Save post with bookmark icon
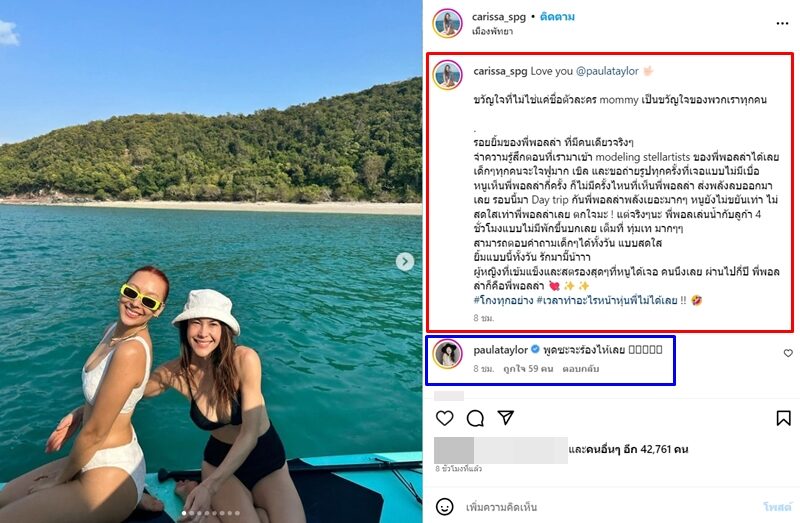This screenshot has width=800, height=523. coord(783,417)
